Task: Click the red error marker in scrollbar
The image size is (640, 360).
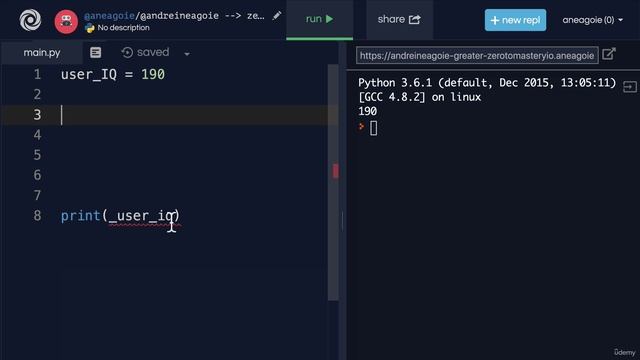Action: tap(336, 171)
